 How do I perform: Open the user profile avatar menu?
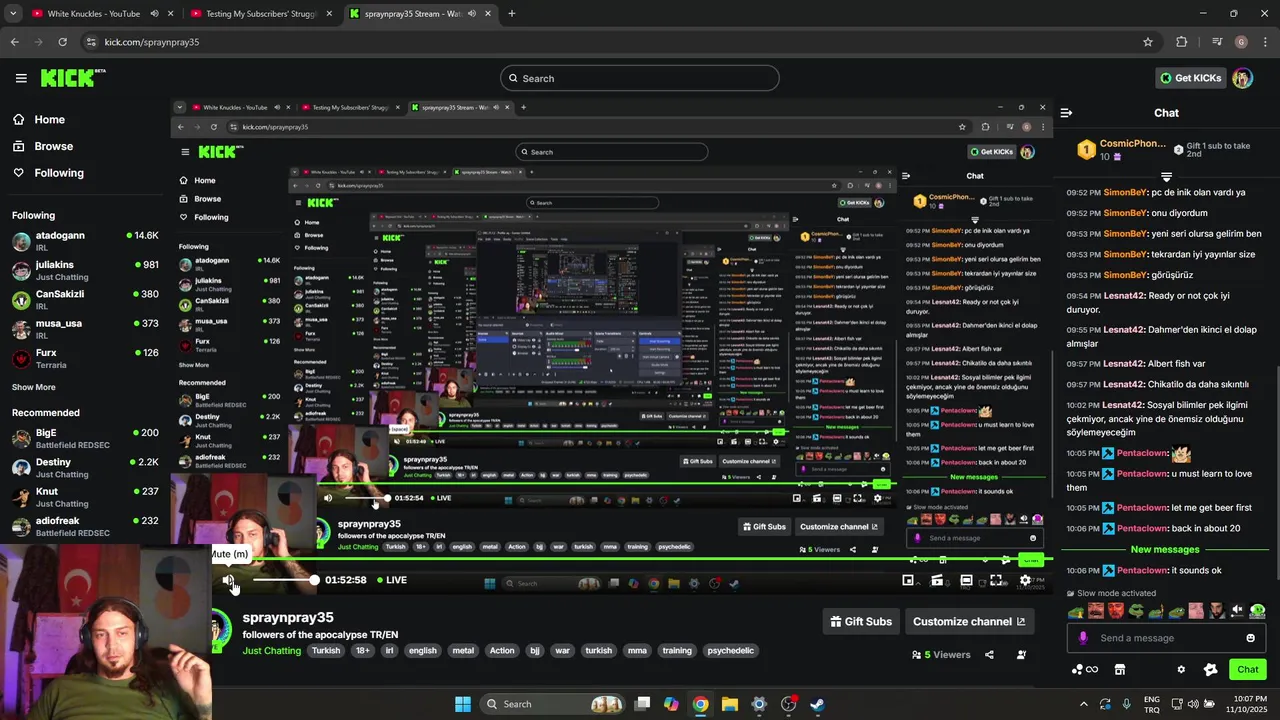tap(1243, 78)
